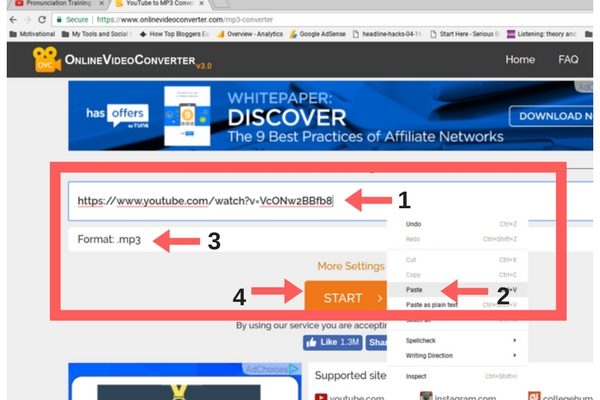Go back with the browser back arrow

13,20
